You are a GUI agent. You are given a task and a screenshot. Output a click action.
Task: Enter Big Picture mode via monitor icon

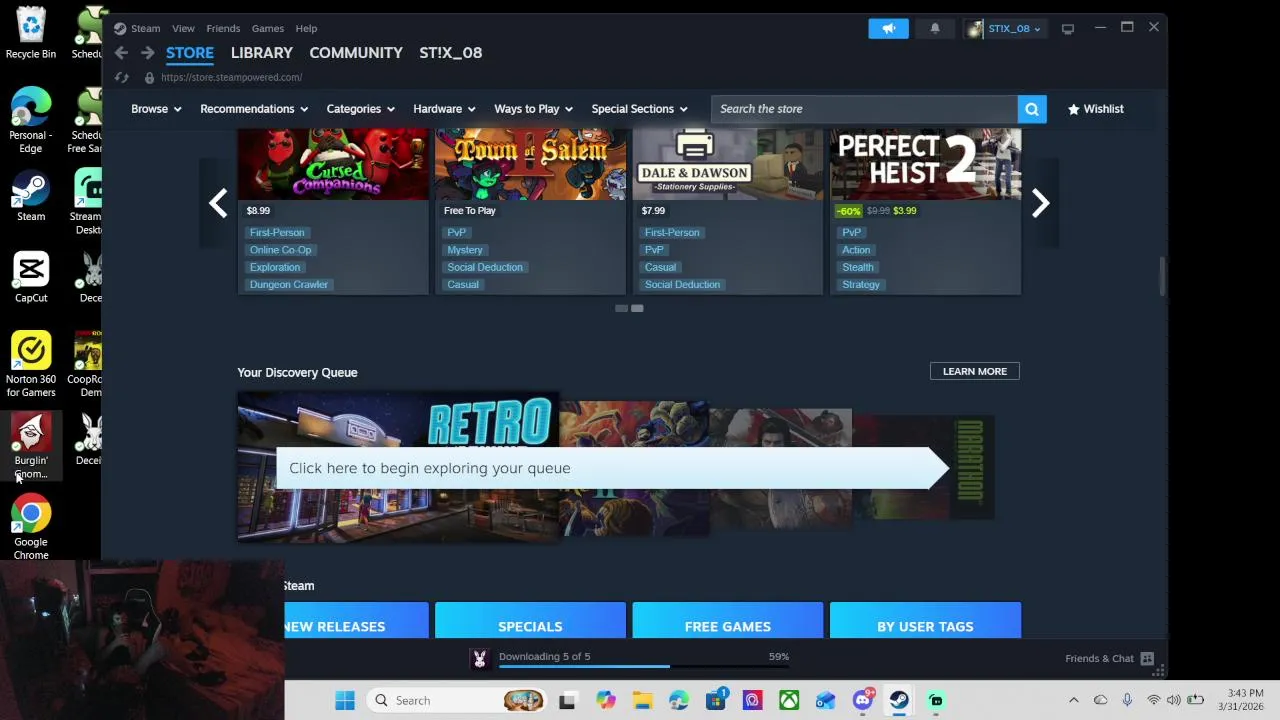1068,28
